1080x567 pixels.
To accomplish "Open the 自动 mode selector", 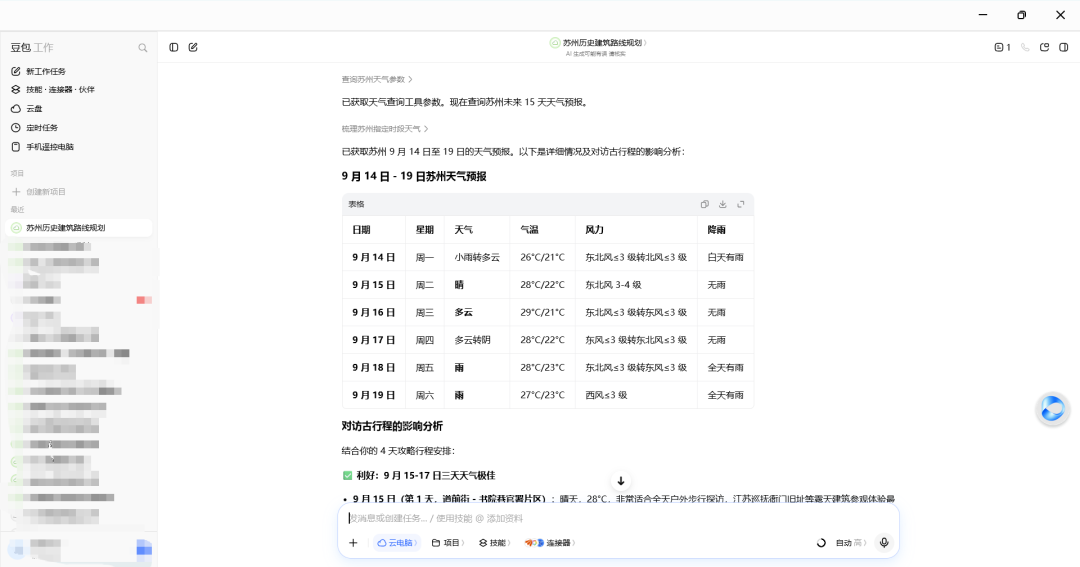I will pyautogui.click(x=851, y=543).
